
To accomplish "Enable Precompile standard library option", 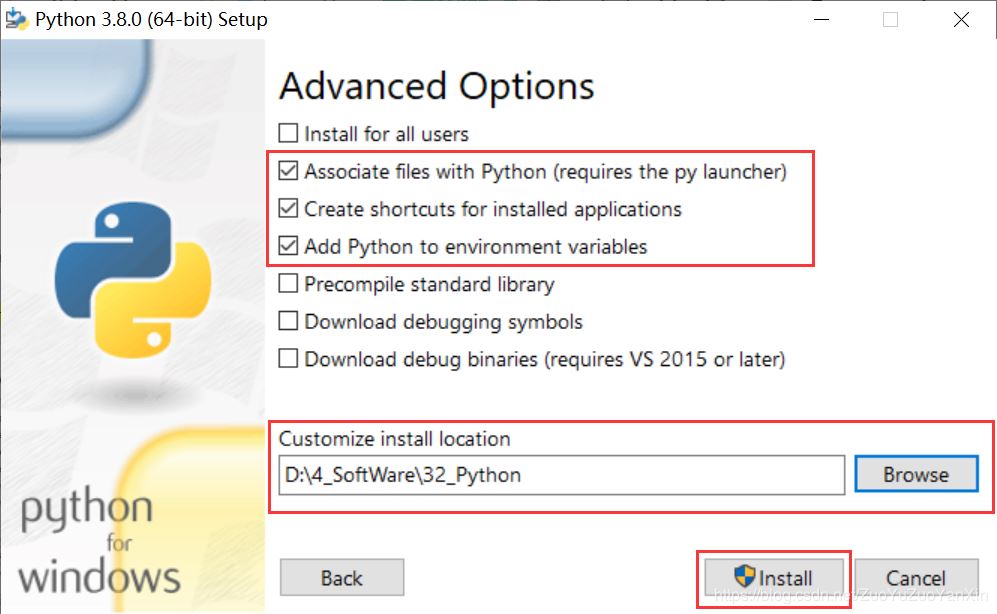I will click(288, 284).
